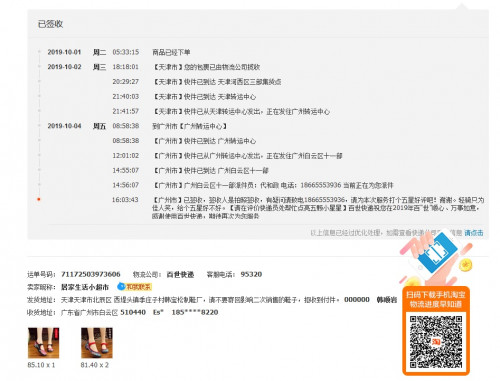Click the phone scanning illustration icon

point(435,257)
